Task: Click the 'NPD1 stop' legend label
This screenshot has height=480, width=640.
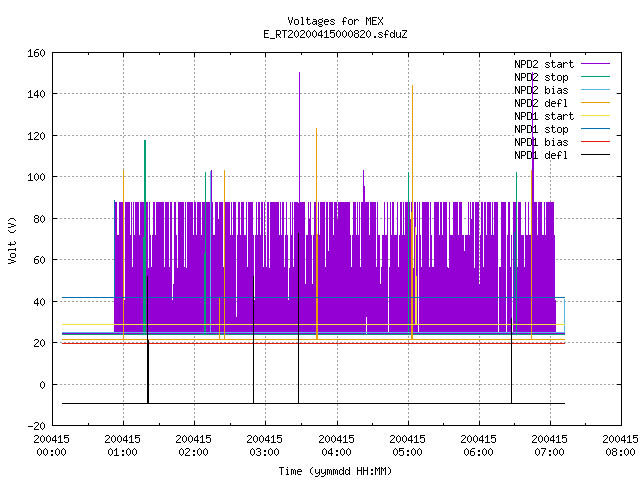Action: click(541, 129)
